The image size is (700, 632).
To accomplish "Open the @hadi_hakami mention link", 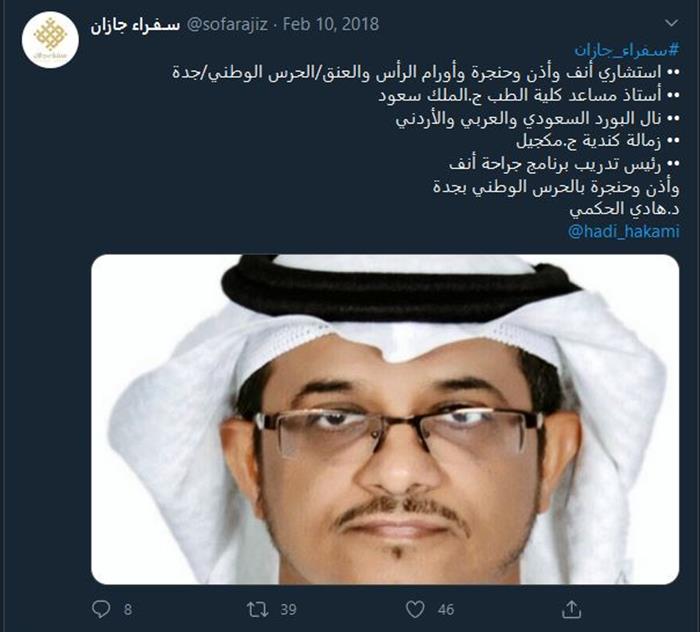I will pos(624,232).
